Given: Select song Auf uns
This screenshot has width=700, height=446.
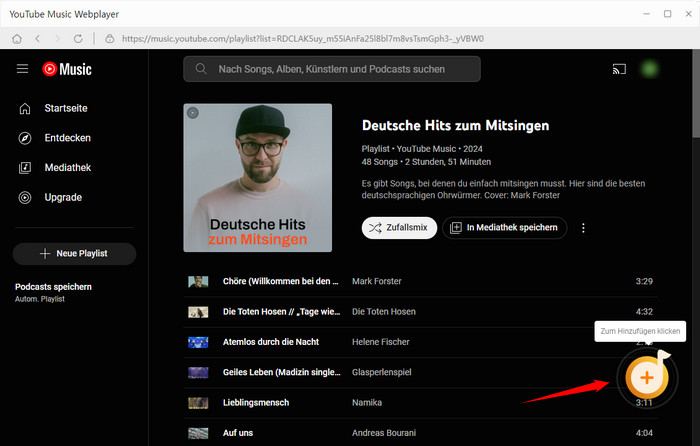Looking at the screenshot, I should pos(238,433).
